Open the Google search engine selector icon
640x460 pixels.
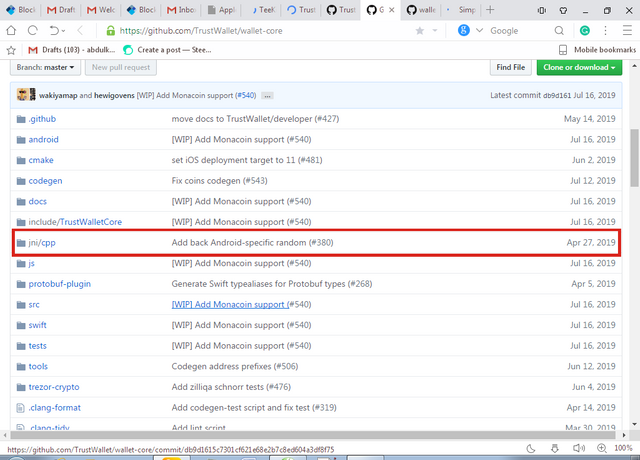point(464,30)
